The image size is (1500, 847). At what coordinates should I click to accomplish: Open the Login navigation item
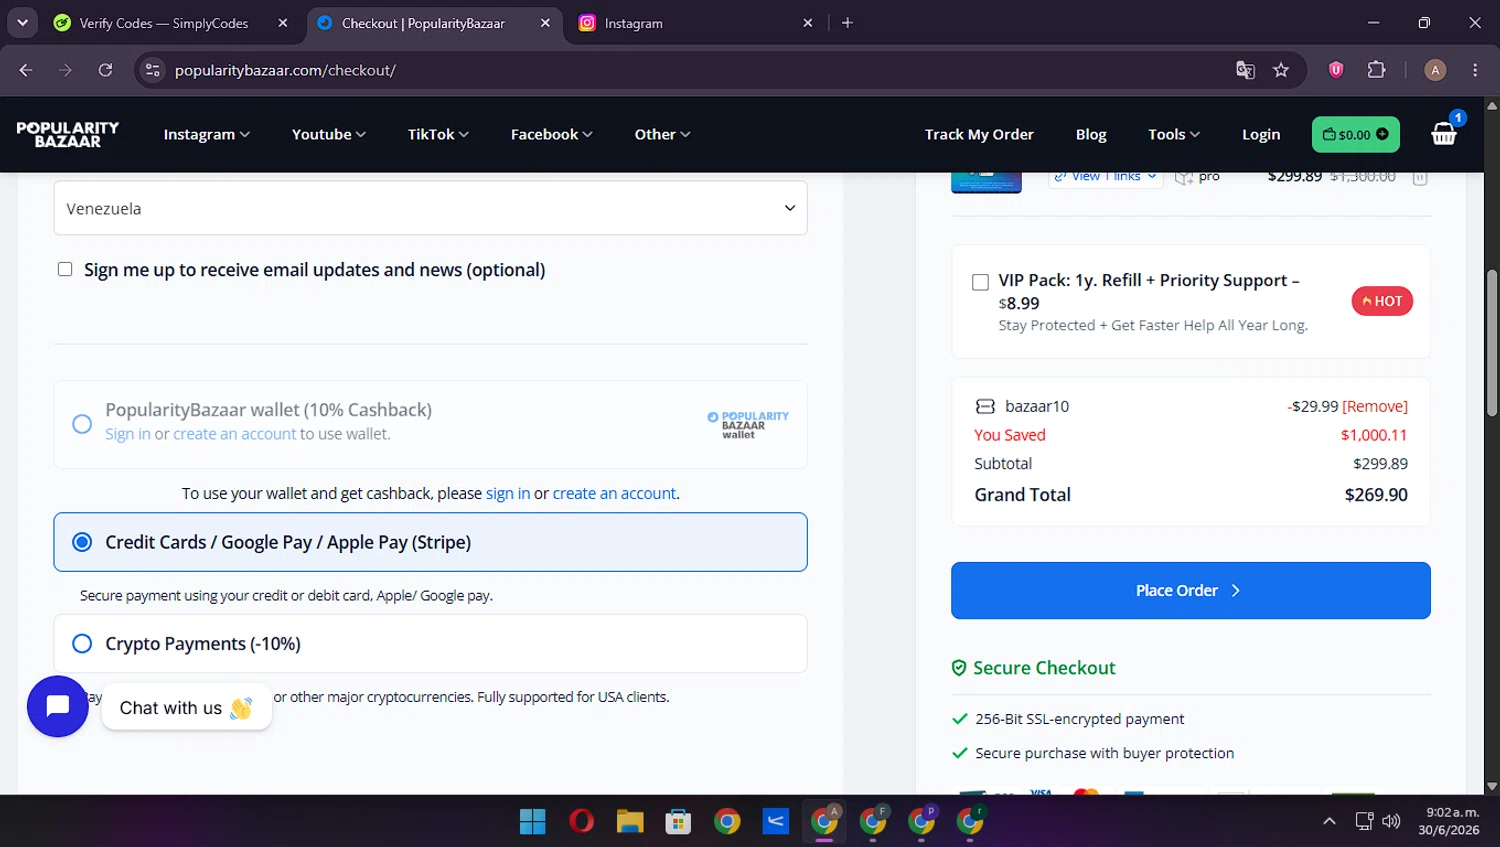(1261, 134)
